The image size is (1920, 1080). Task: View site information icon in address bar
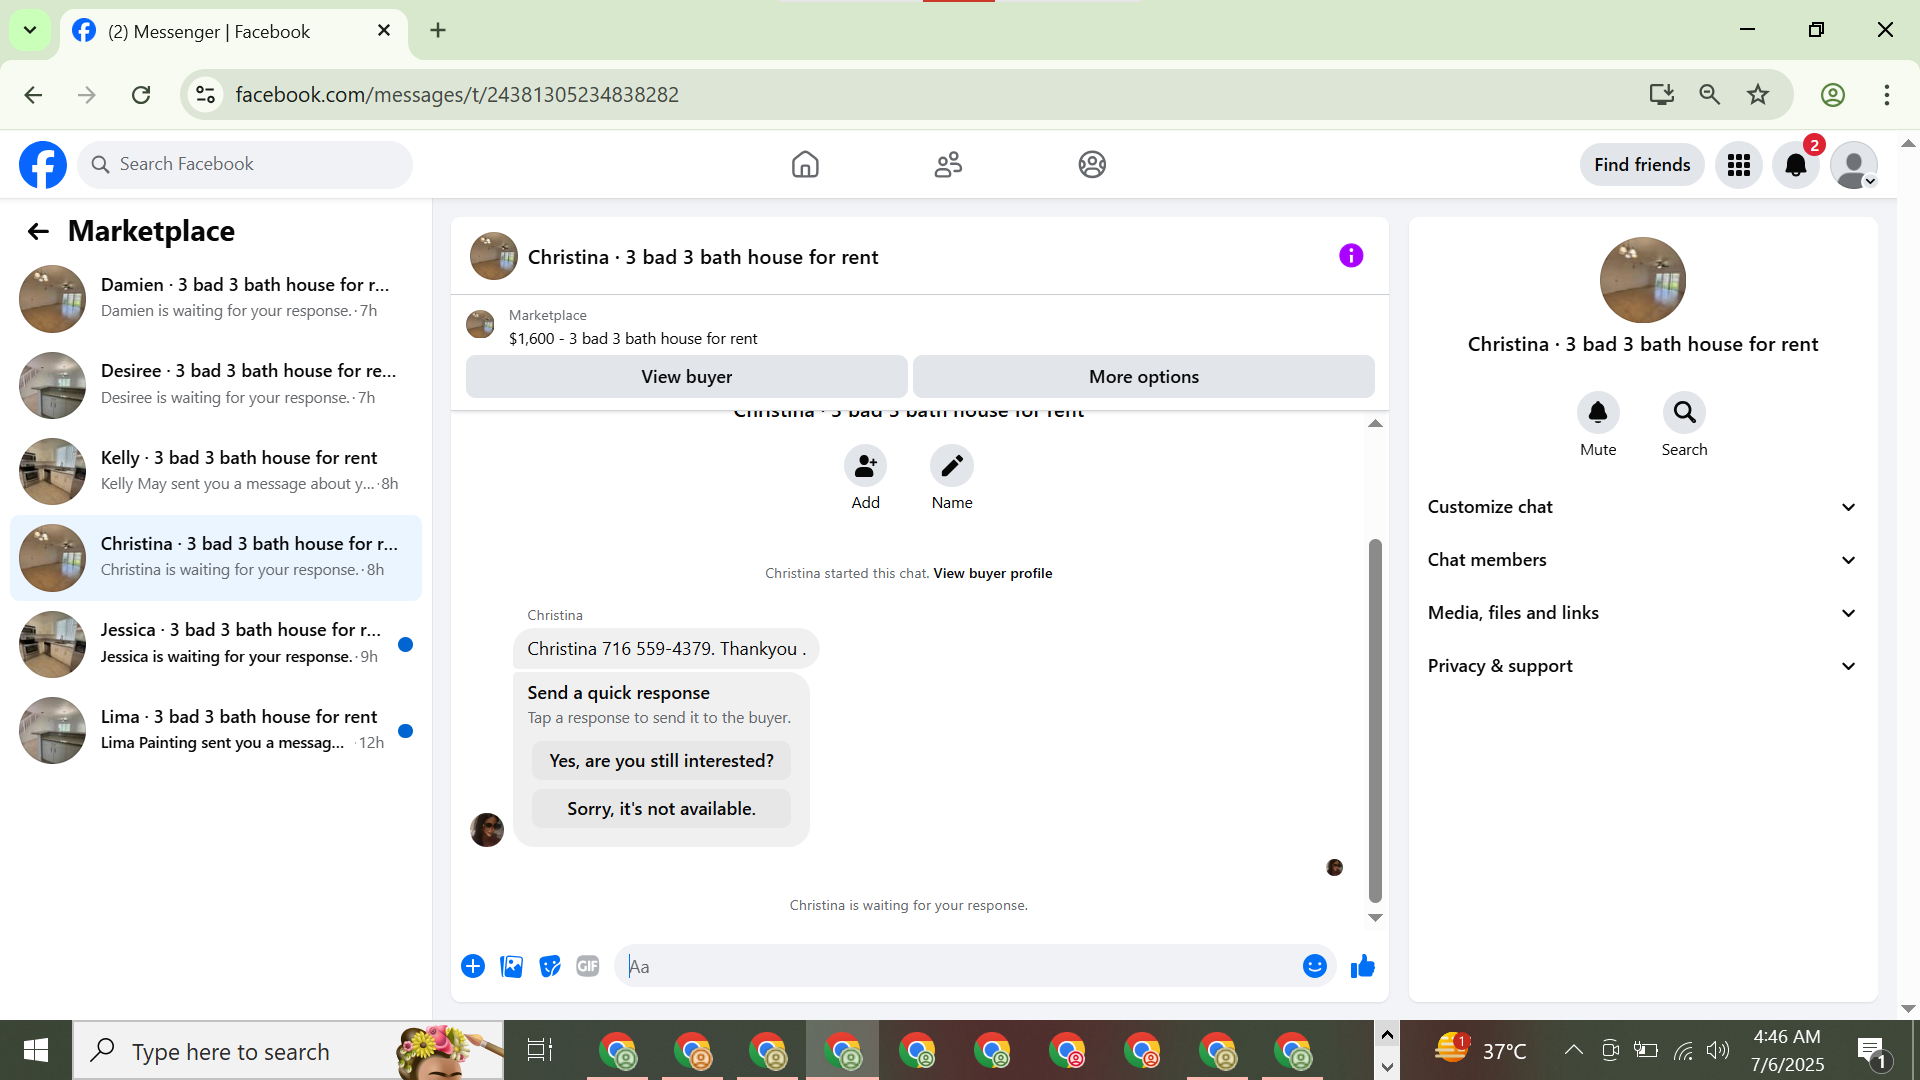[205, 95]
